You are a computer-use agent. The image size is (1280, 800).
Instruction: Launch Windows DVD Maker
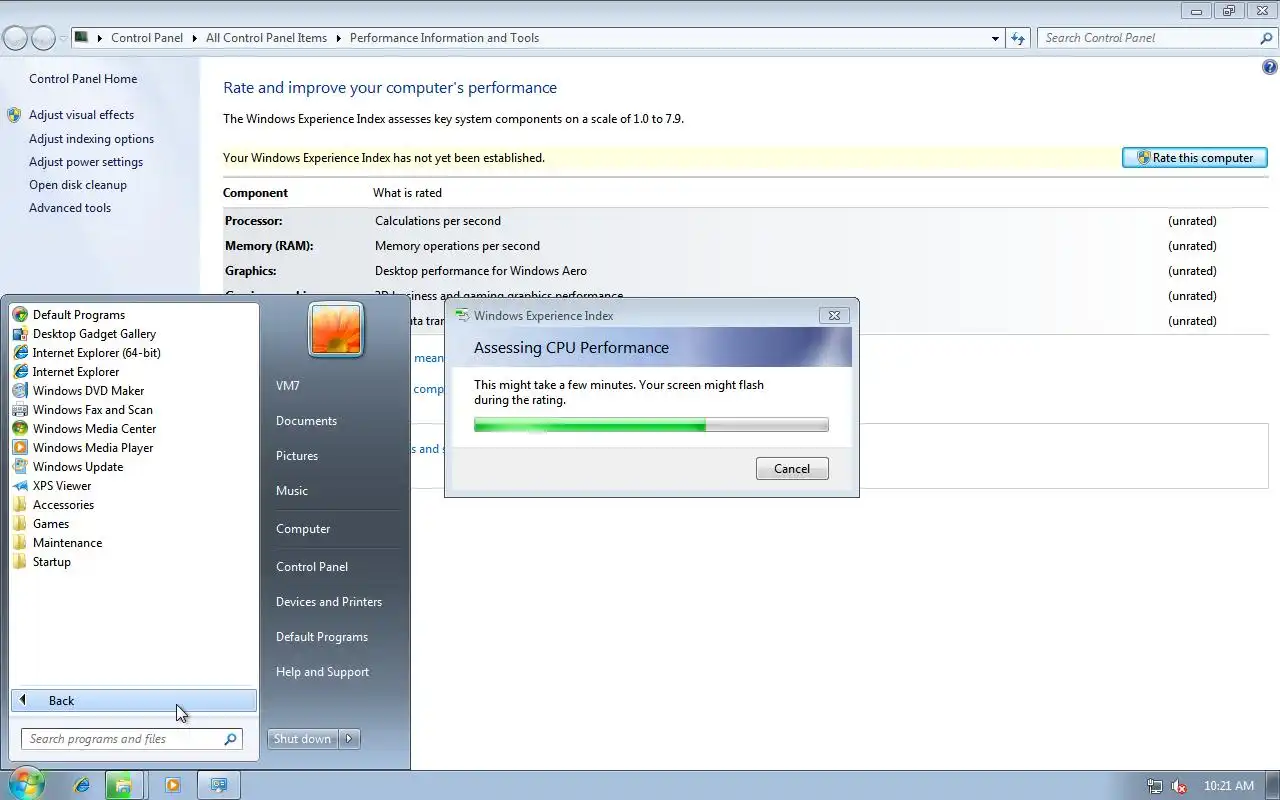[x=88, y=391]
